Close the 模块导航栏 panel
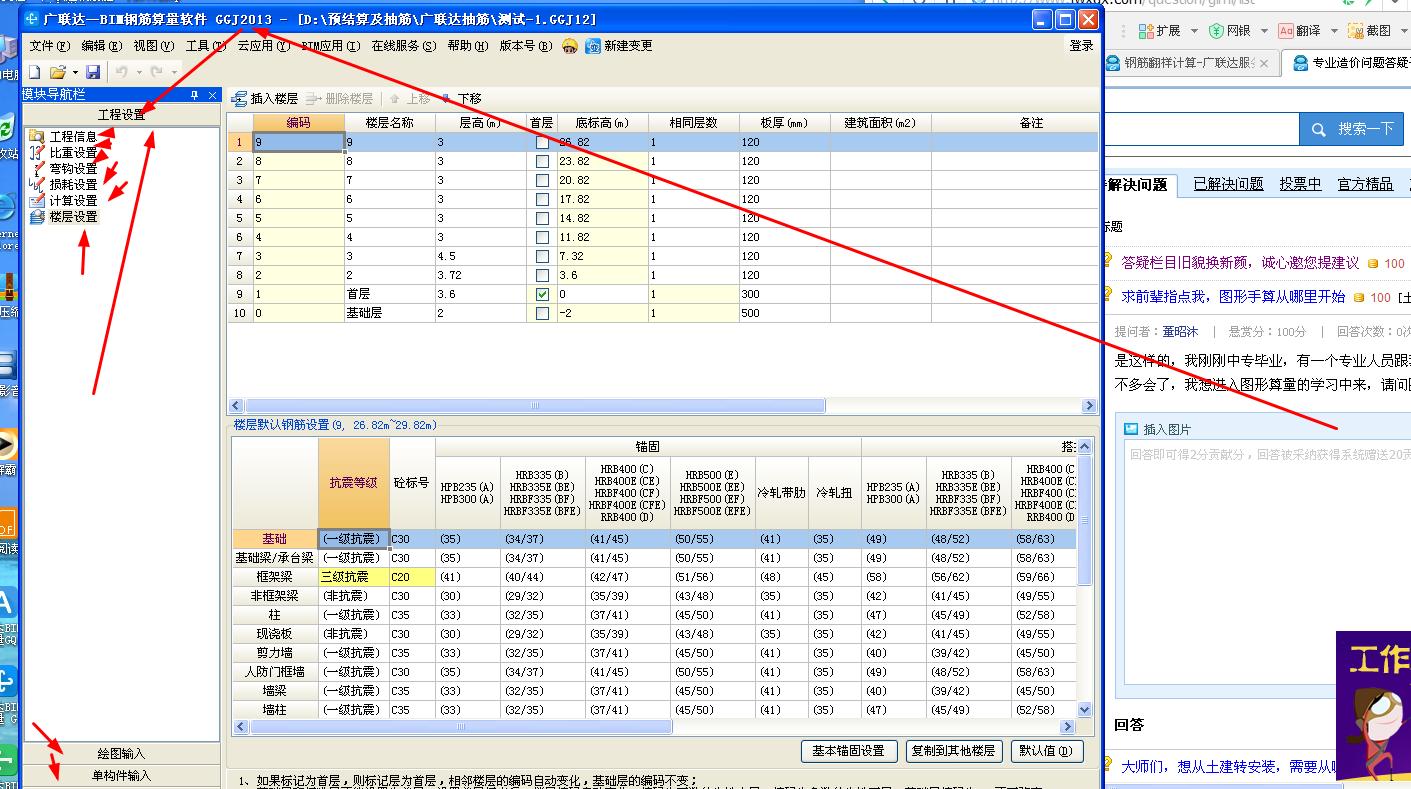This screenshot has height=789, width=1411. tap(213, 95)
